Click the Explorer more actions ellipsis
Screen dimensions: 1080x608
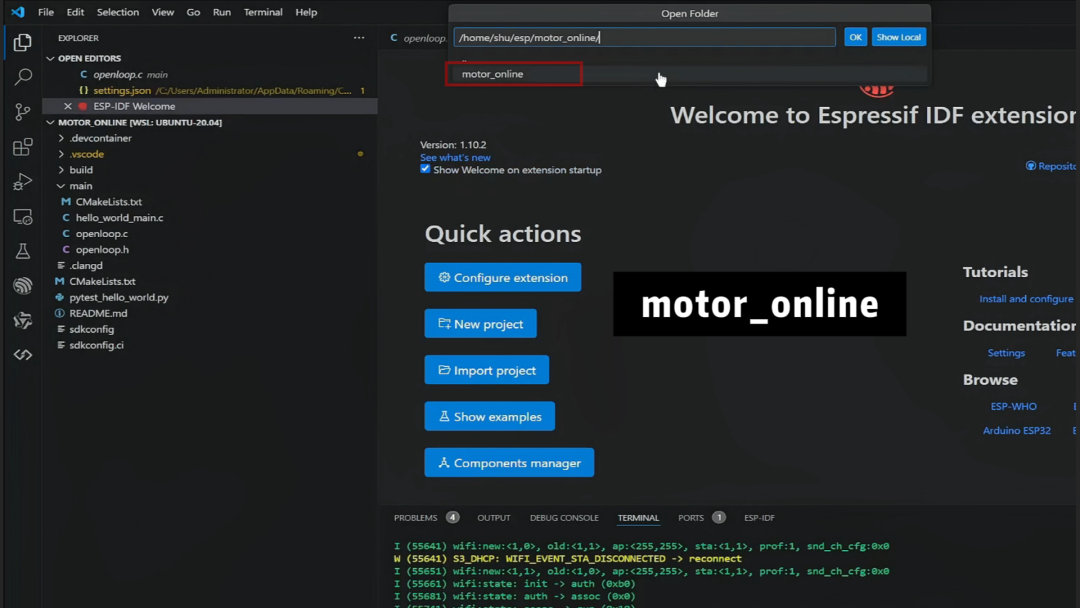(x=359, y=38)
